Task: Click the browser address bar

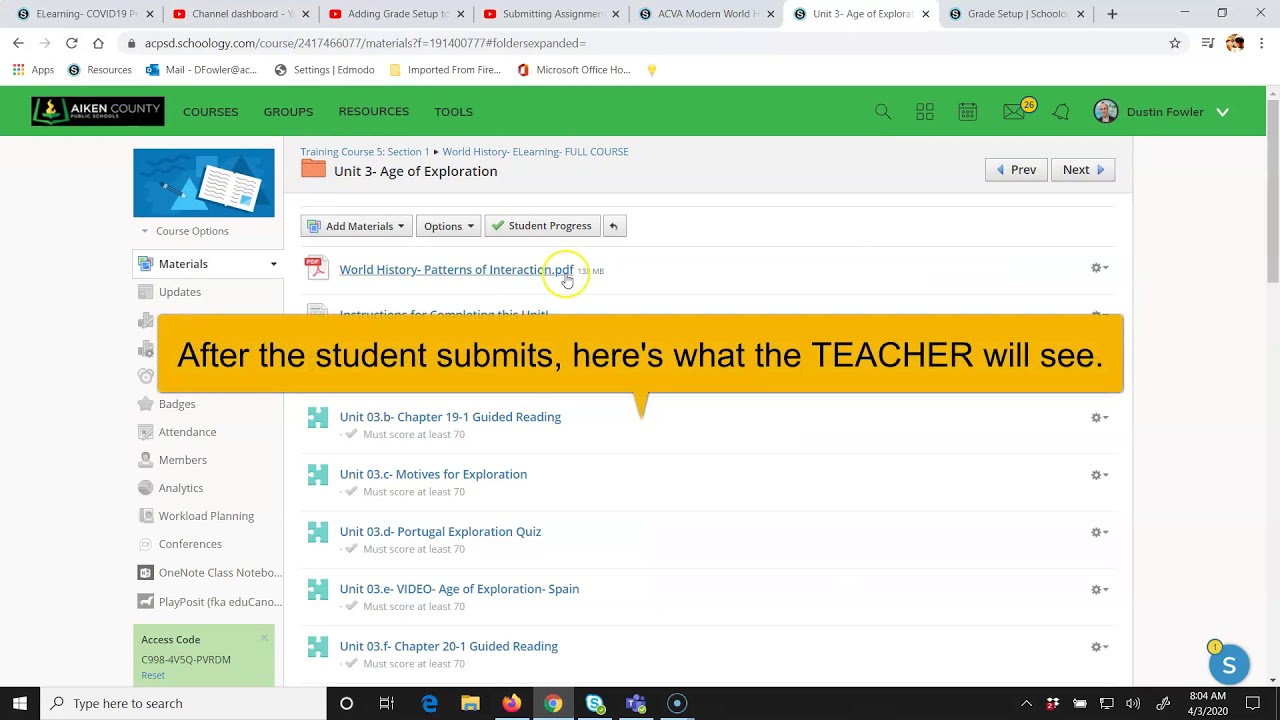Action: [x=640, y=43]
